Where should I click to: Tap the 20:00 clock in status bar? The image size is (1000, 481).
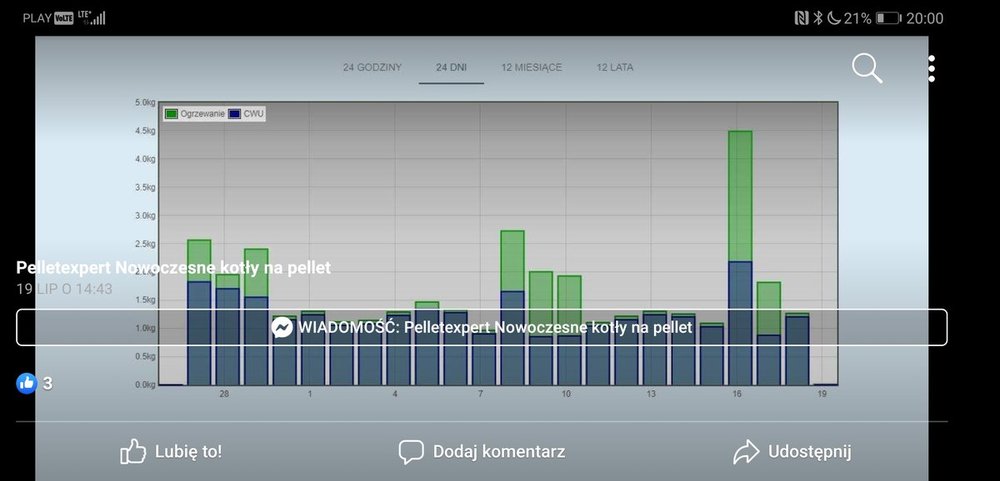pyautogui.click(x=925, y=18)
